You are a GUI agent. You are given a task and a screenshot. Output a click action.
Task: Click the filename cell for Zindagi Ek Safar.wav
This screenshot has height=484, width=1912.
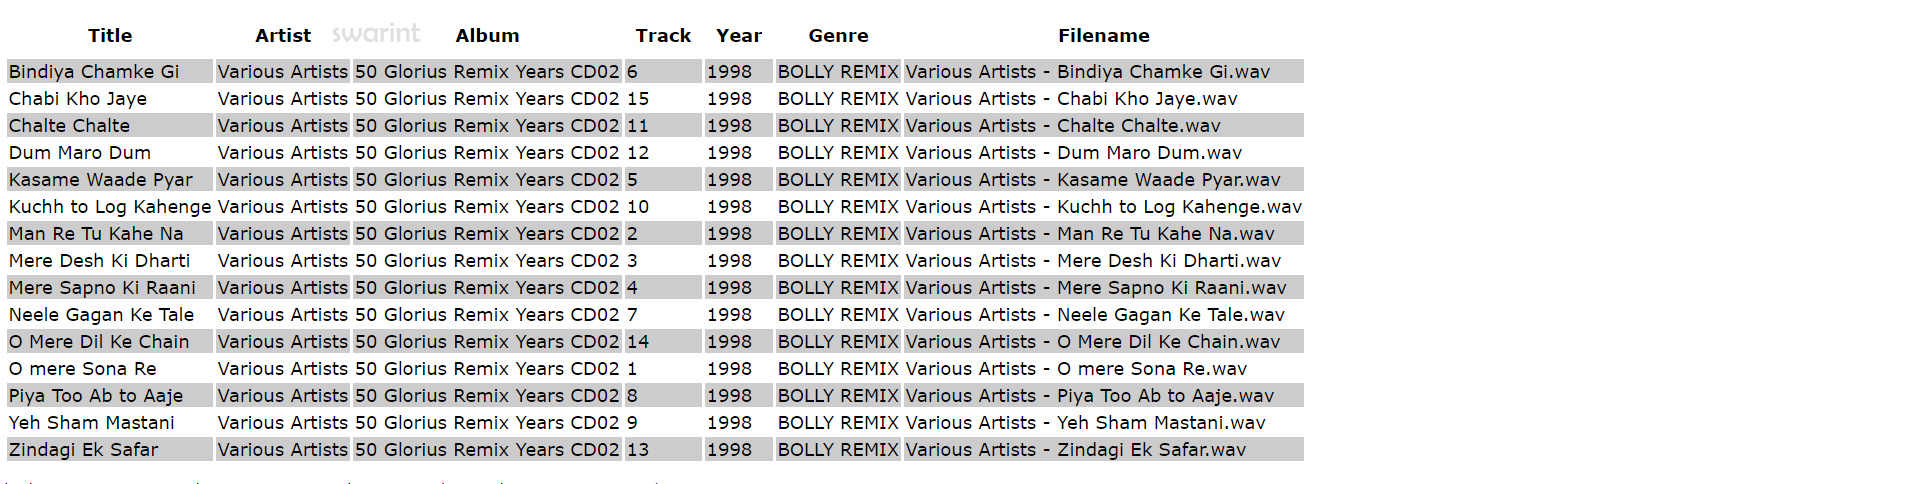pos(1076,450)
